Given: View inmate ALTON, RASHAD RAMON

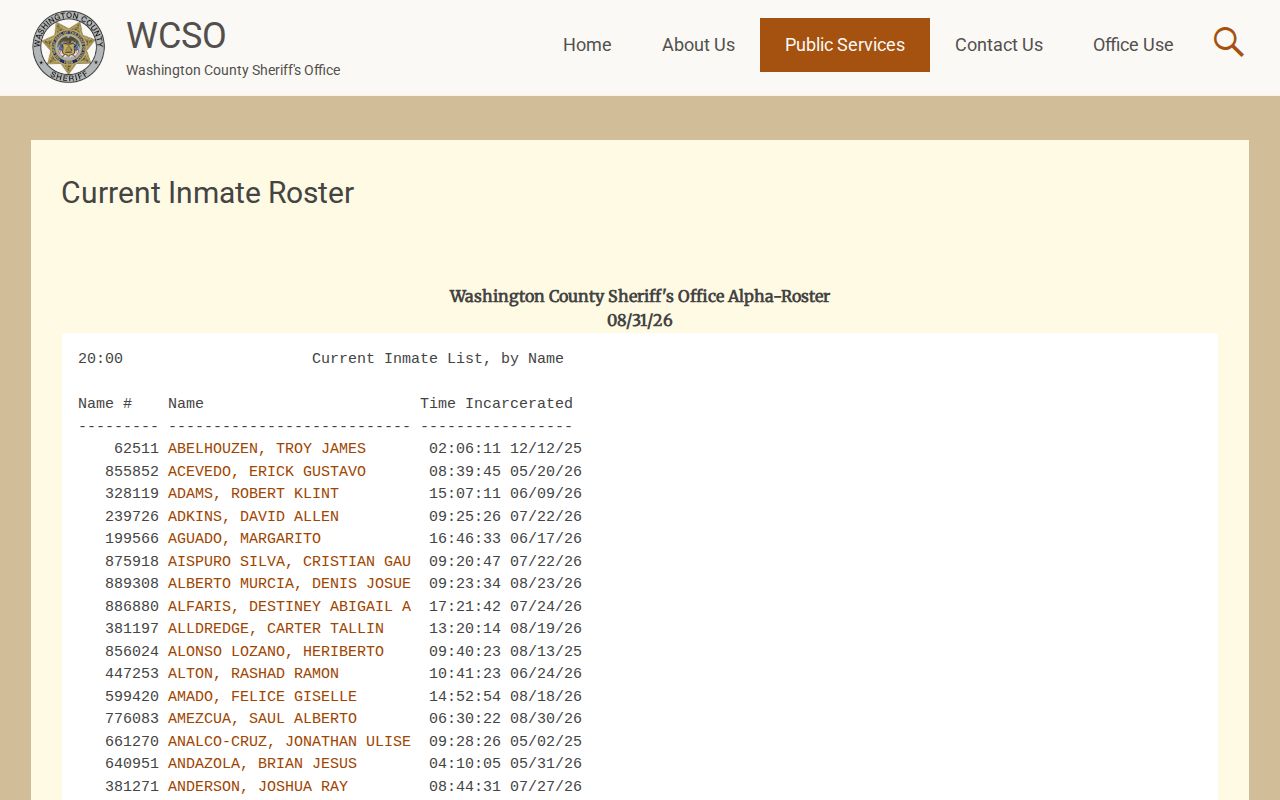Looking at the screenshot, I should pos(253,674).
